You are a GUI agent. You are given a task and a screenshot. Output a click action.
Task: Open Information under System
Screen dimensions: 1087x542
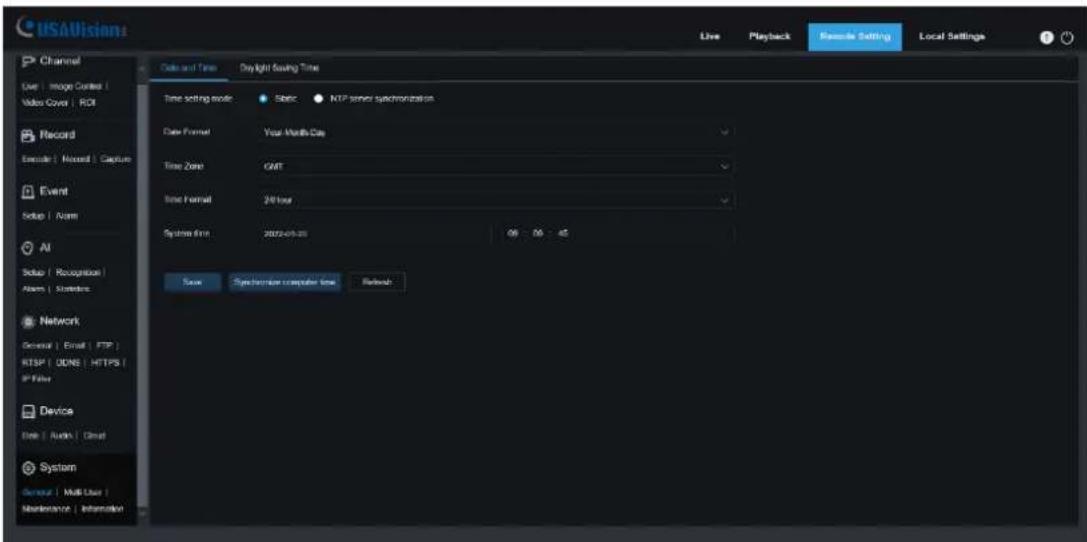pyautogui.click(x=103, y=509)
